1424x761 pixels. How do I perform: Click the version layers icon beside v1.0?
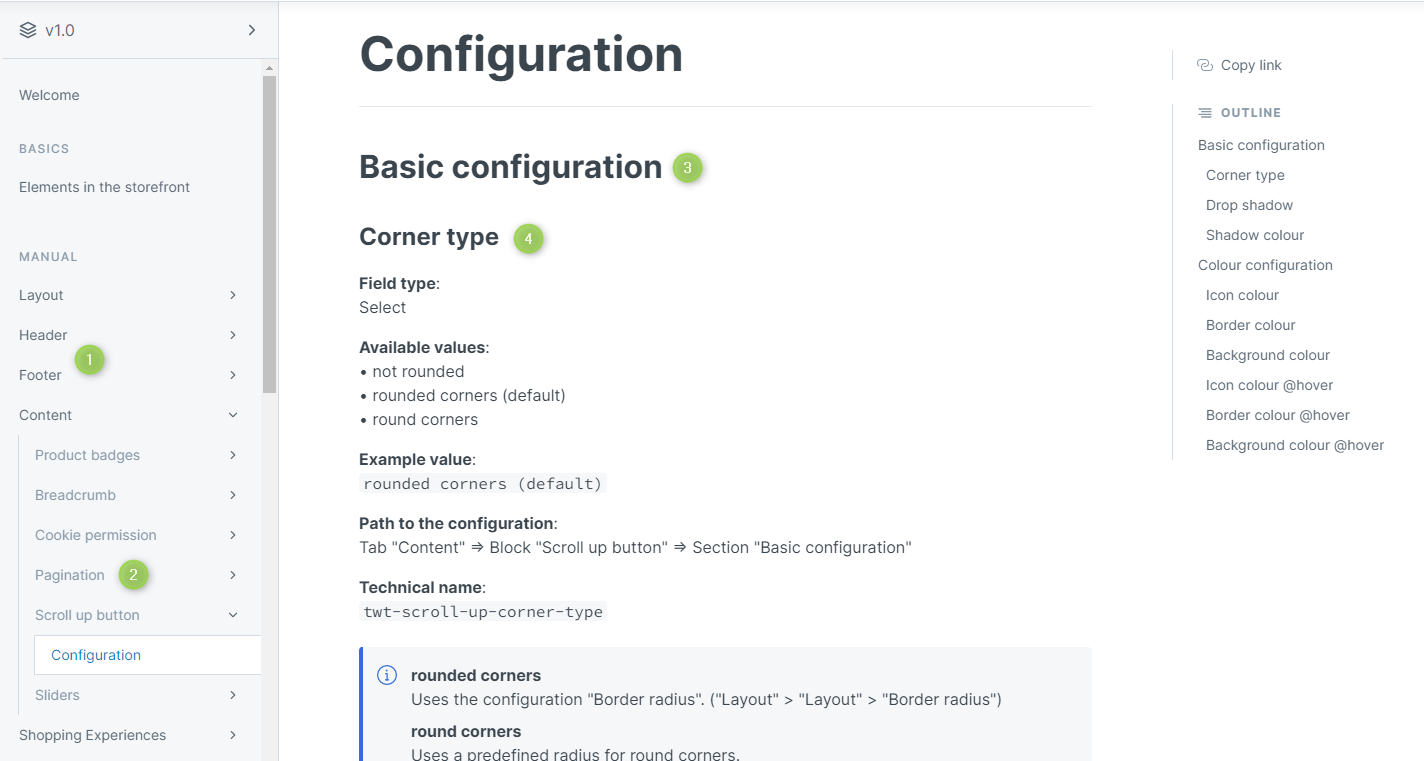28,30
